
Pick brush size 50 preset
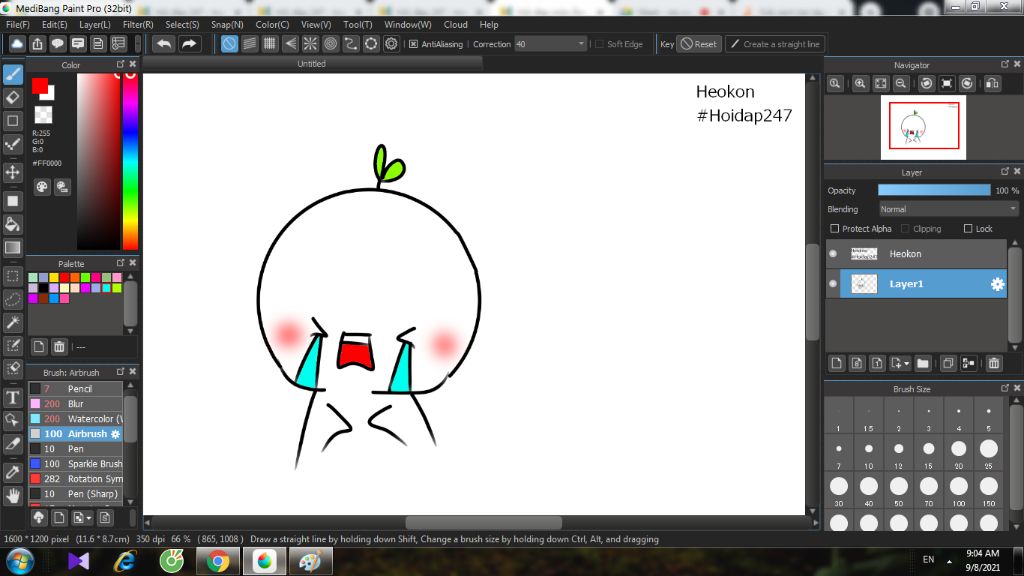[899, 490]
